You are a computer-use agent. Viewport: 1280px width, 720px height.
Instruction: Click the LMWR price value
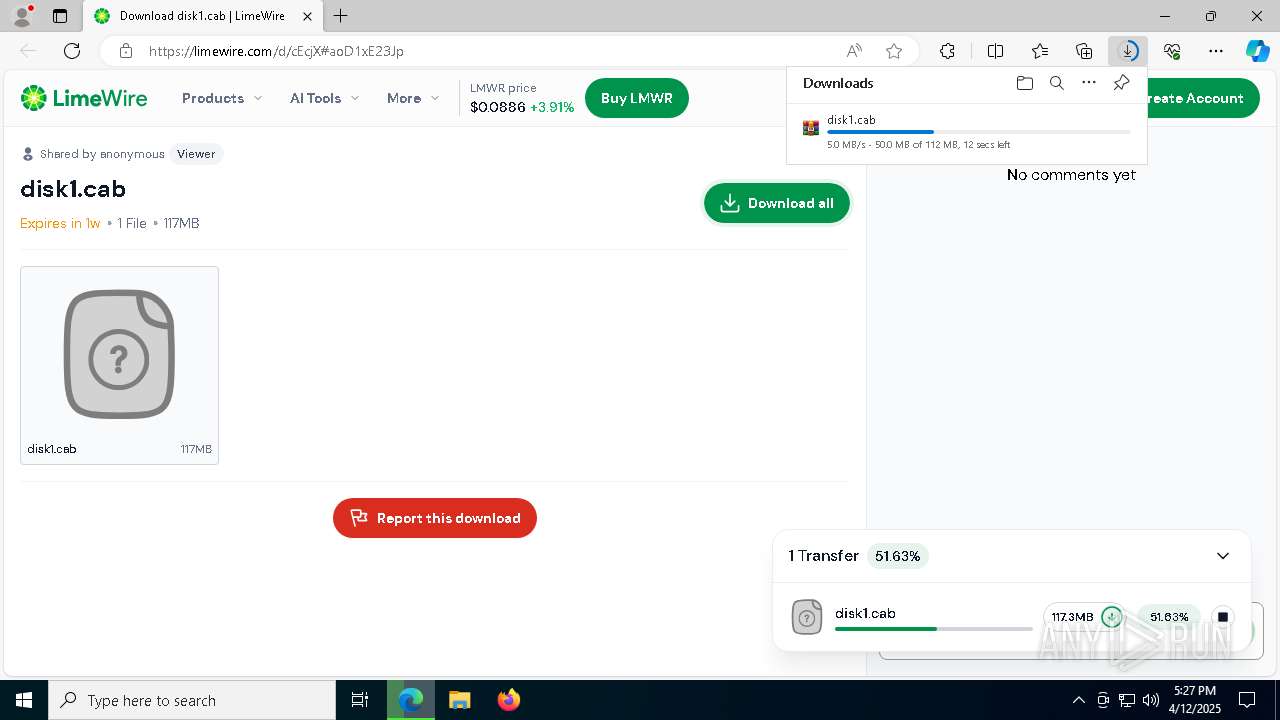tap(498, 107)
